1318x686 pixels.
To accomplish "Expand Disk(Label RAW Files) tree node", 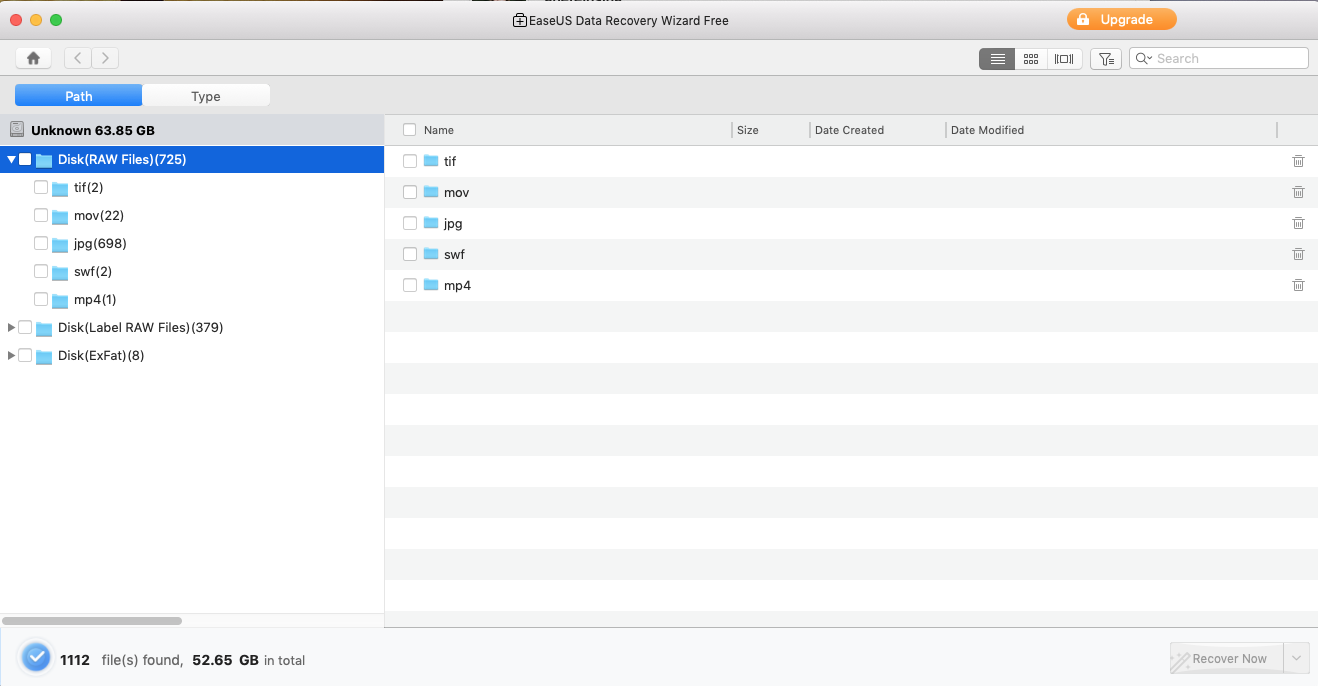I will coord(11,327).
